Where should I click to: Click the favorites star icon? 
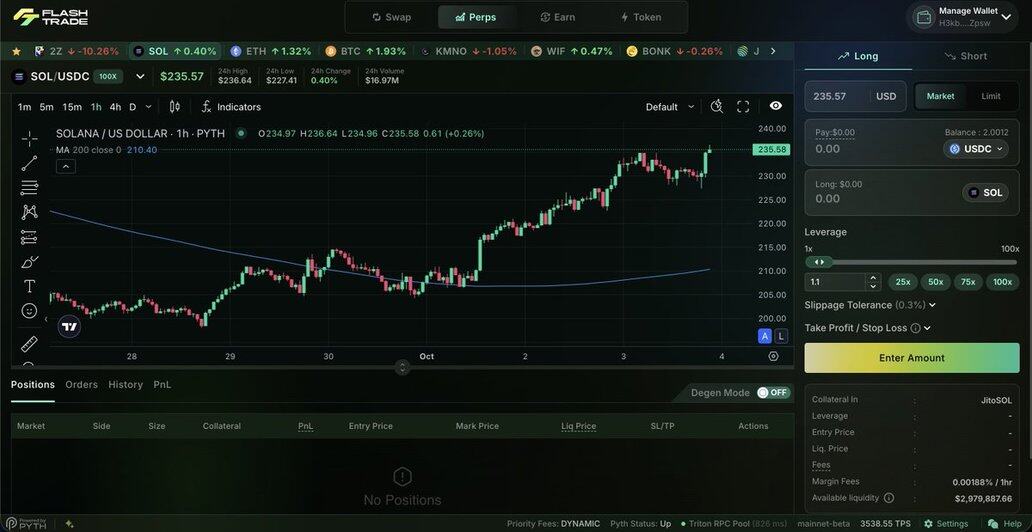(x=16, y=51)
